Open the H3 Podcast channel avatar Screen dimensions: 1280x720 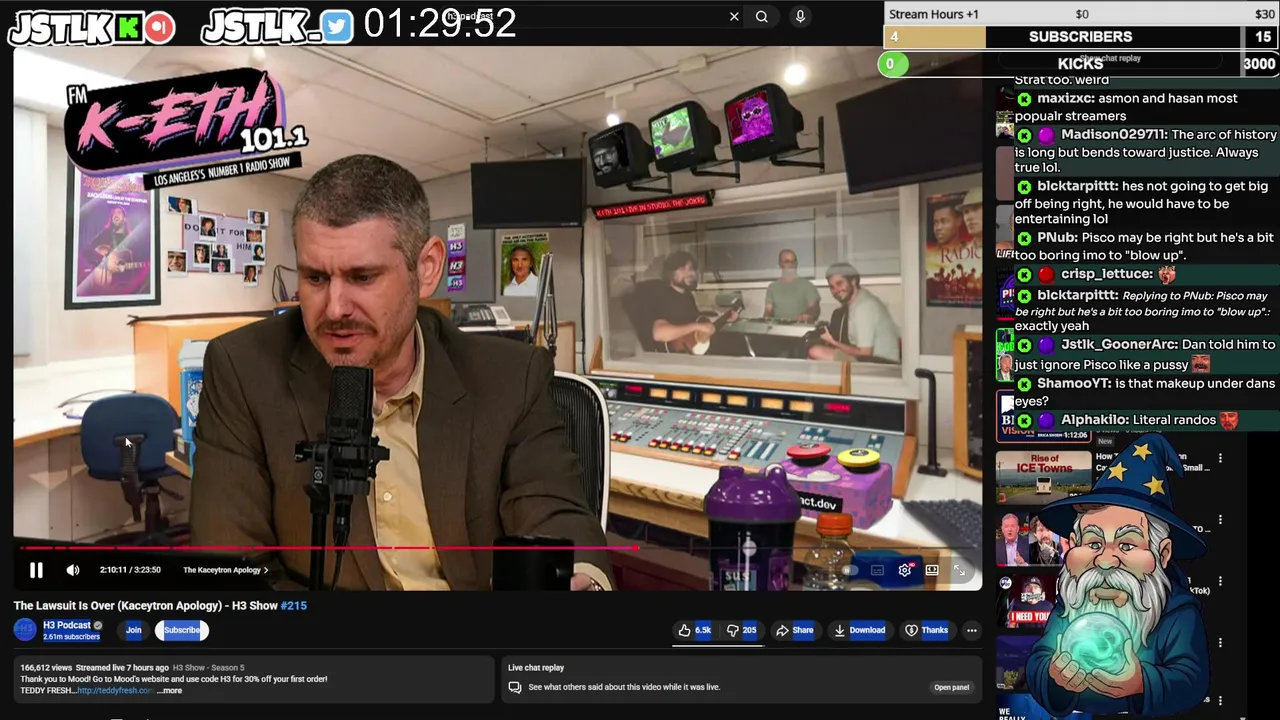click(x=25, y=630)
